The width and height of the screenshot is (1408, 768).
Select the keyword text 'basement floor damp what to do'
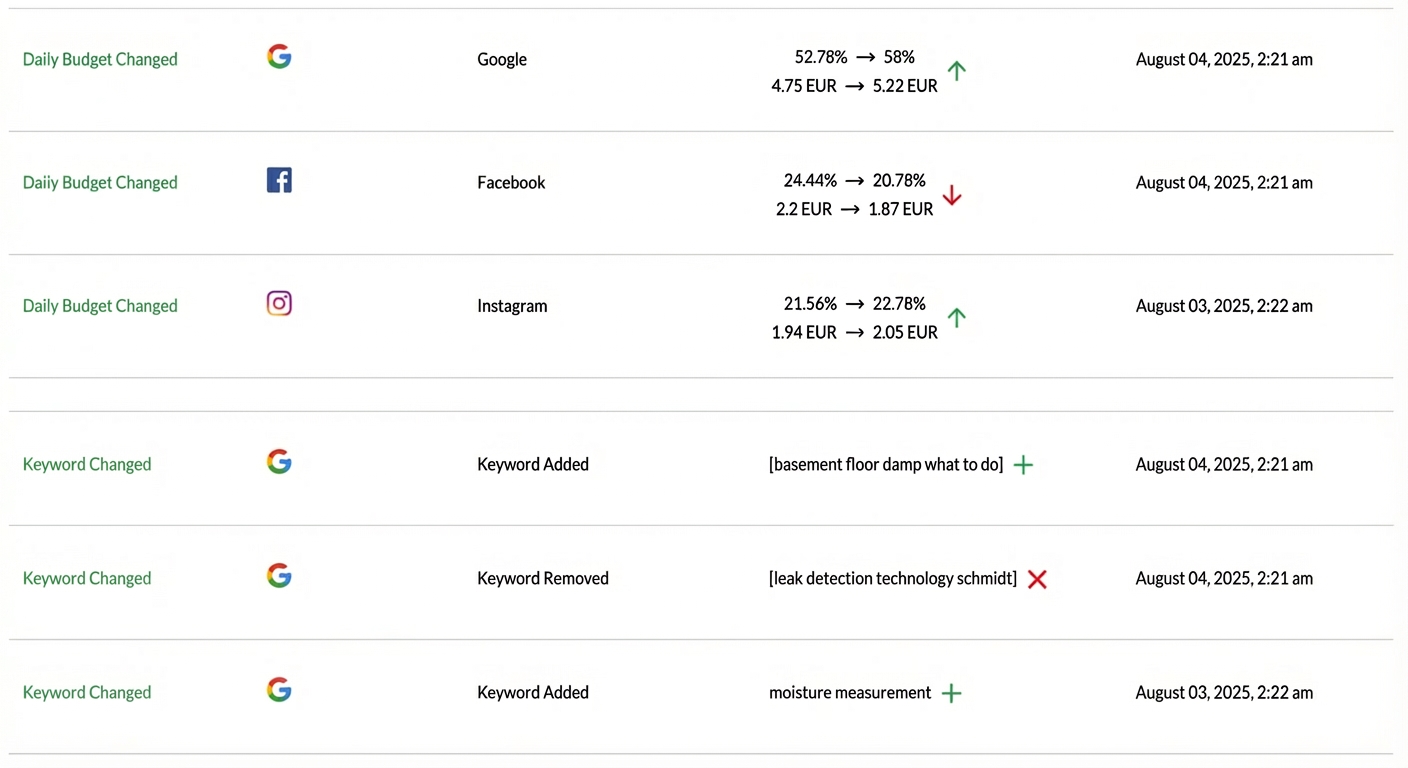coord(886,464)
